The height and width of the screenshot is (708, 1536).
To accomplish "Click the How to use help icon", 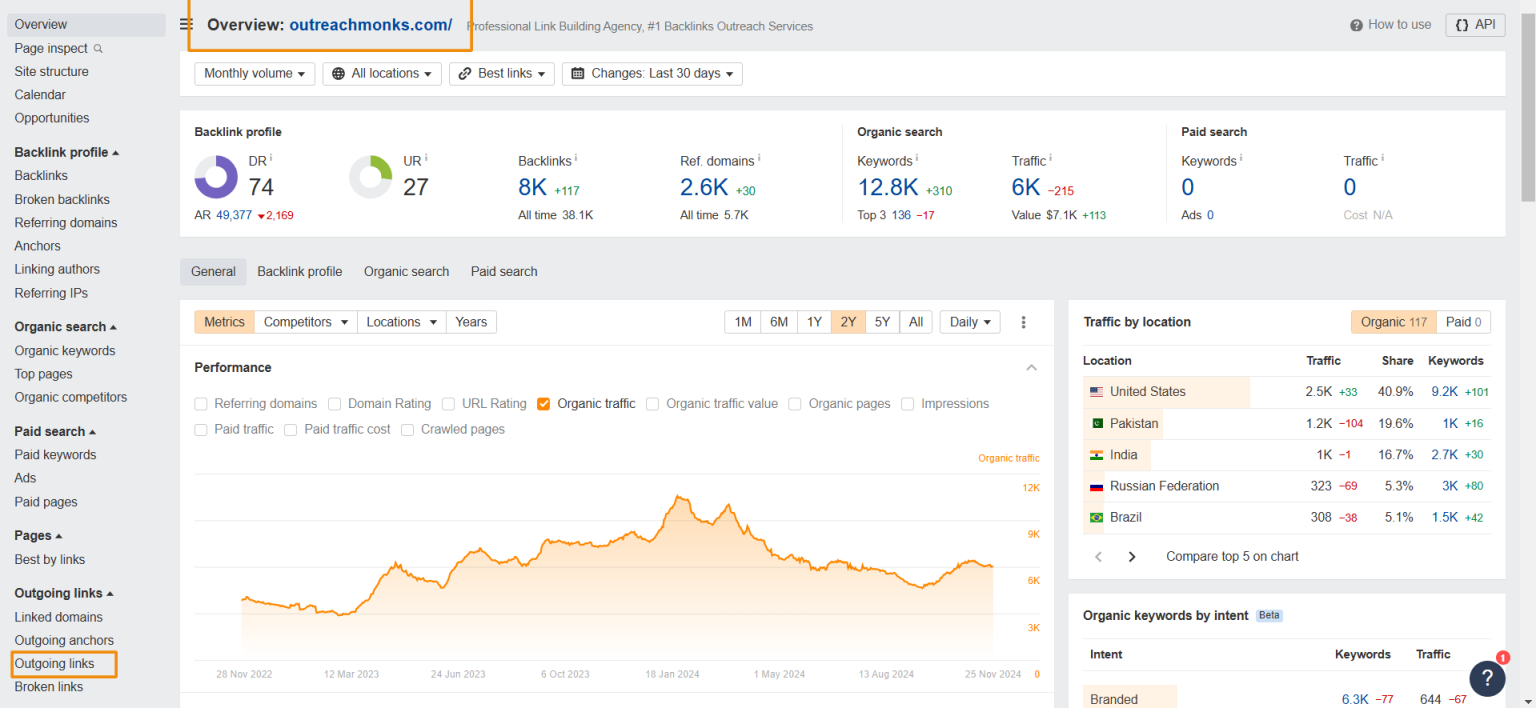I will [x=1356, y=25].
